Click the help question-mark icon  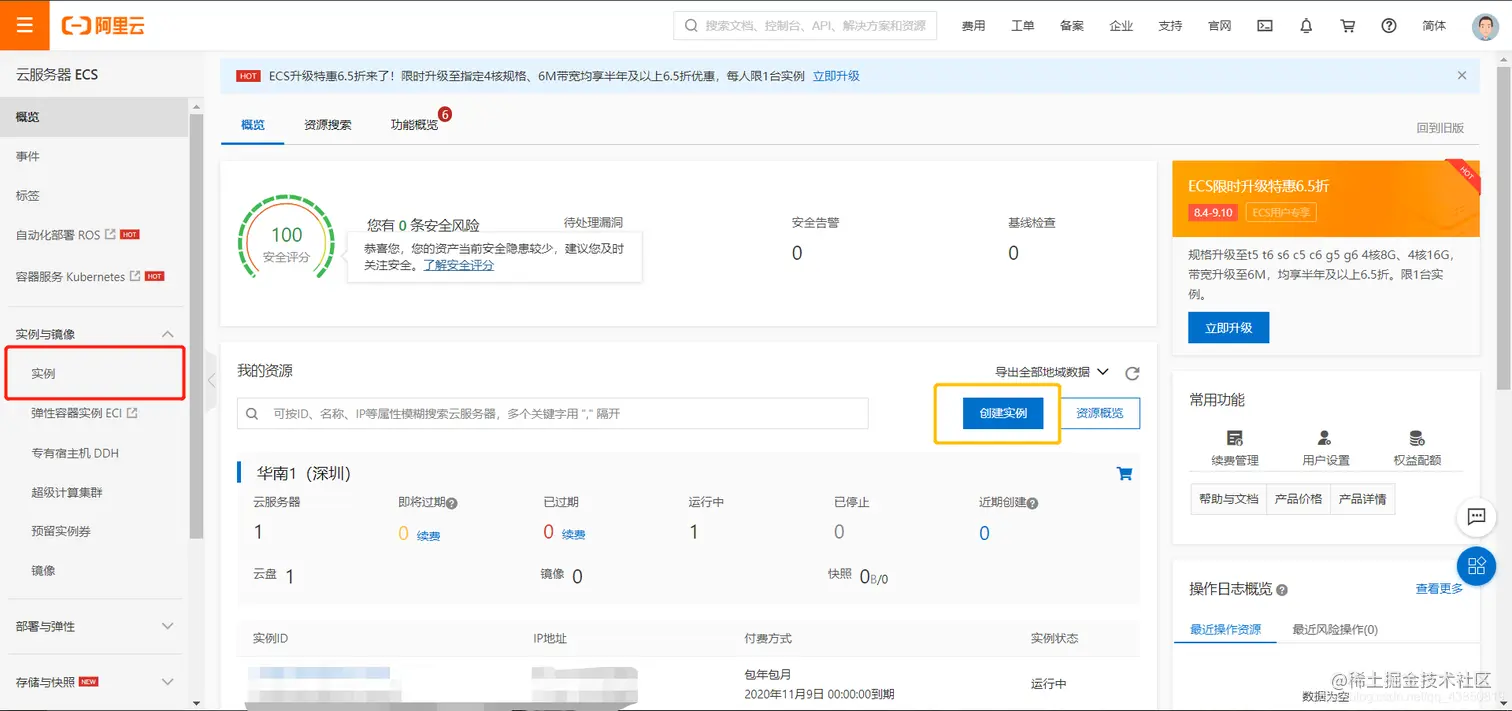tap(1388, 25)
